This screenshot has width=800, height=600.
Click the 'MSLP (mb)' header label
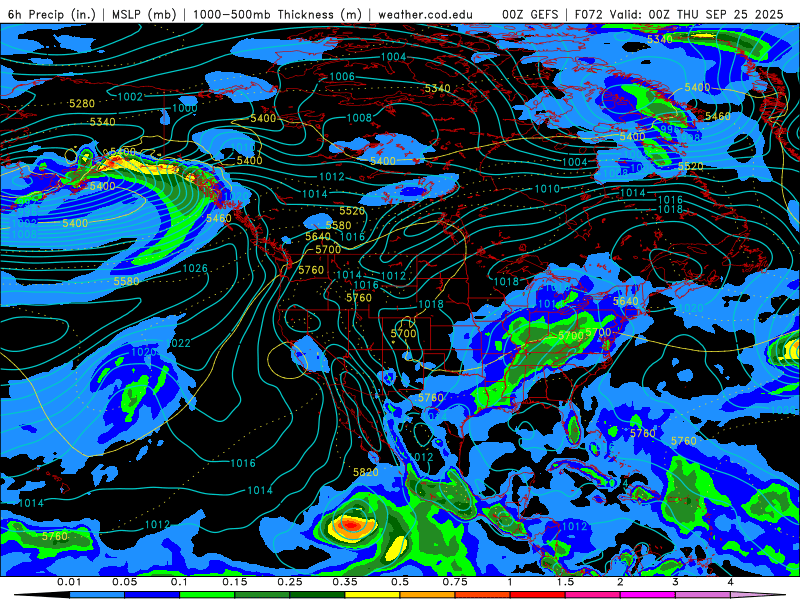[x=144, y=14]
